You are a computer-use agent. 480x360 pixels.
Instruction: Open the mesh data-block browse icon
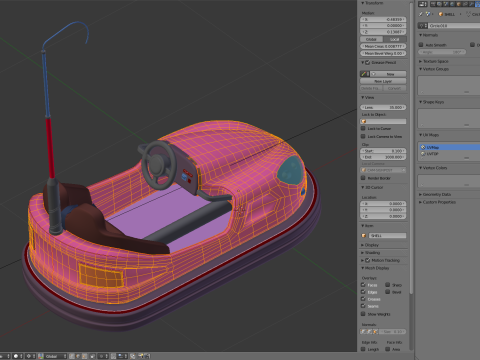click(x=423, y=26)
